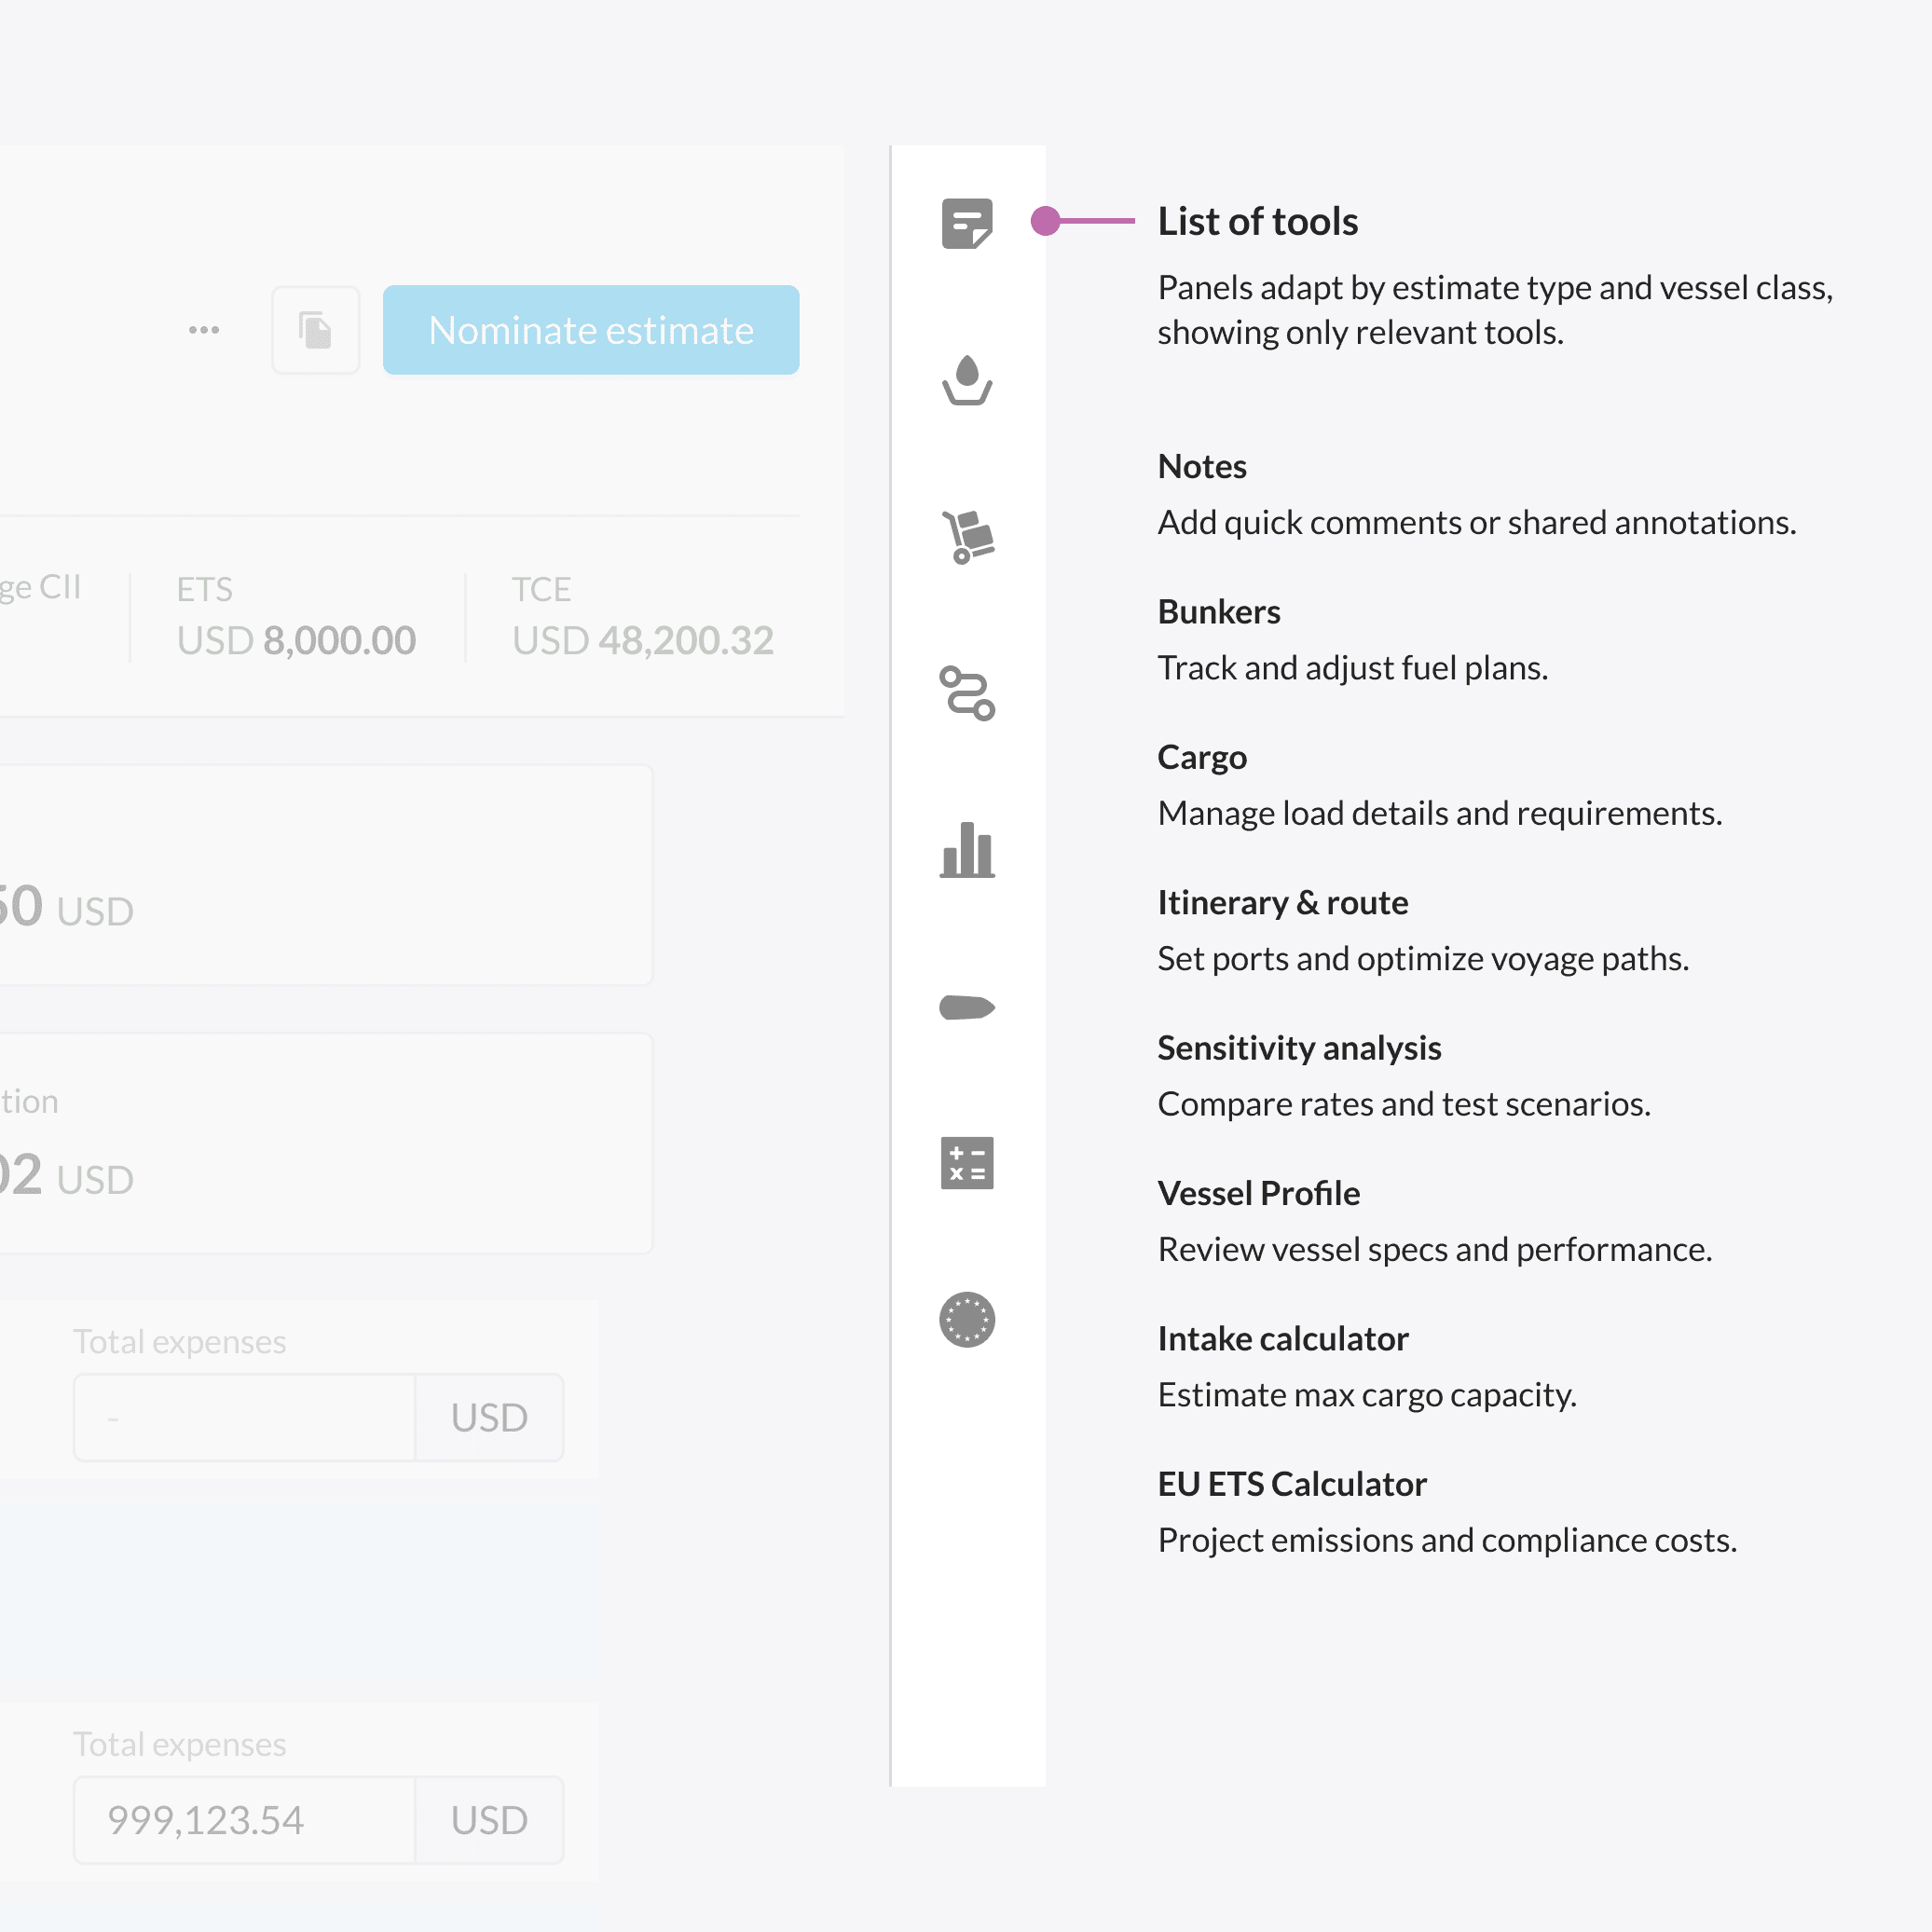
Task: Click the Sensitivity analysis heading
Action: [x=1299, y=1048]
